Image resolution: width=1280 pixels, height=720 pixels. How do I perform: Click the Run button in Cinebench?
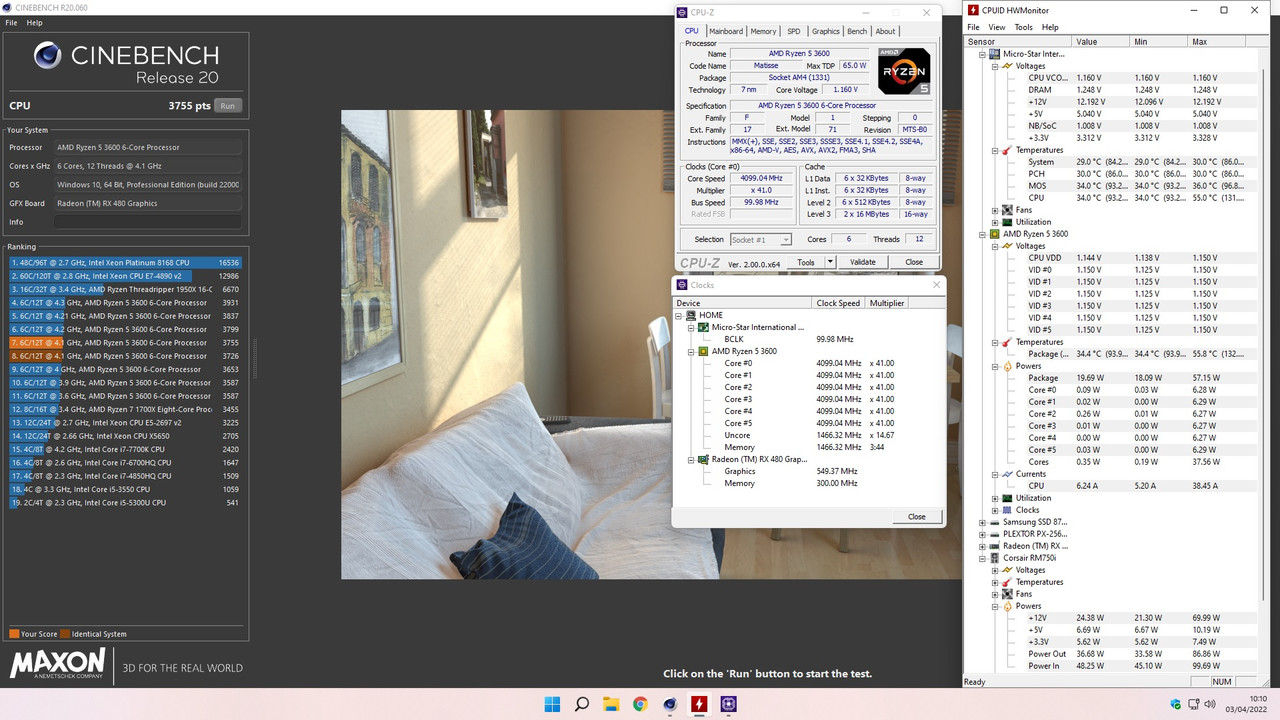228,105
